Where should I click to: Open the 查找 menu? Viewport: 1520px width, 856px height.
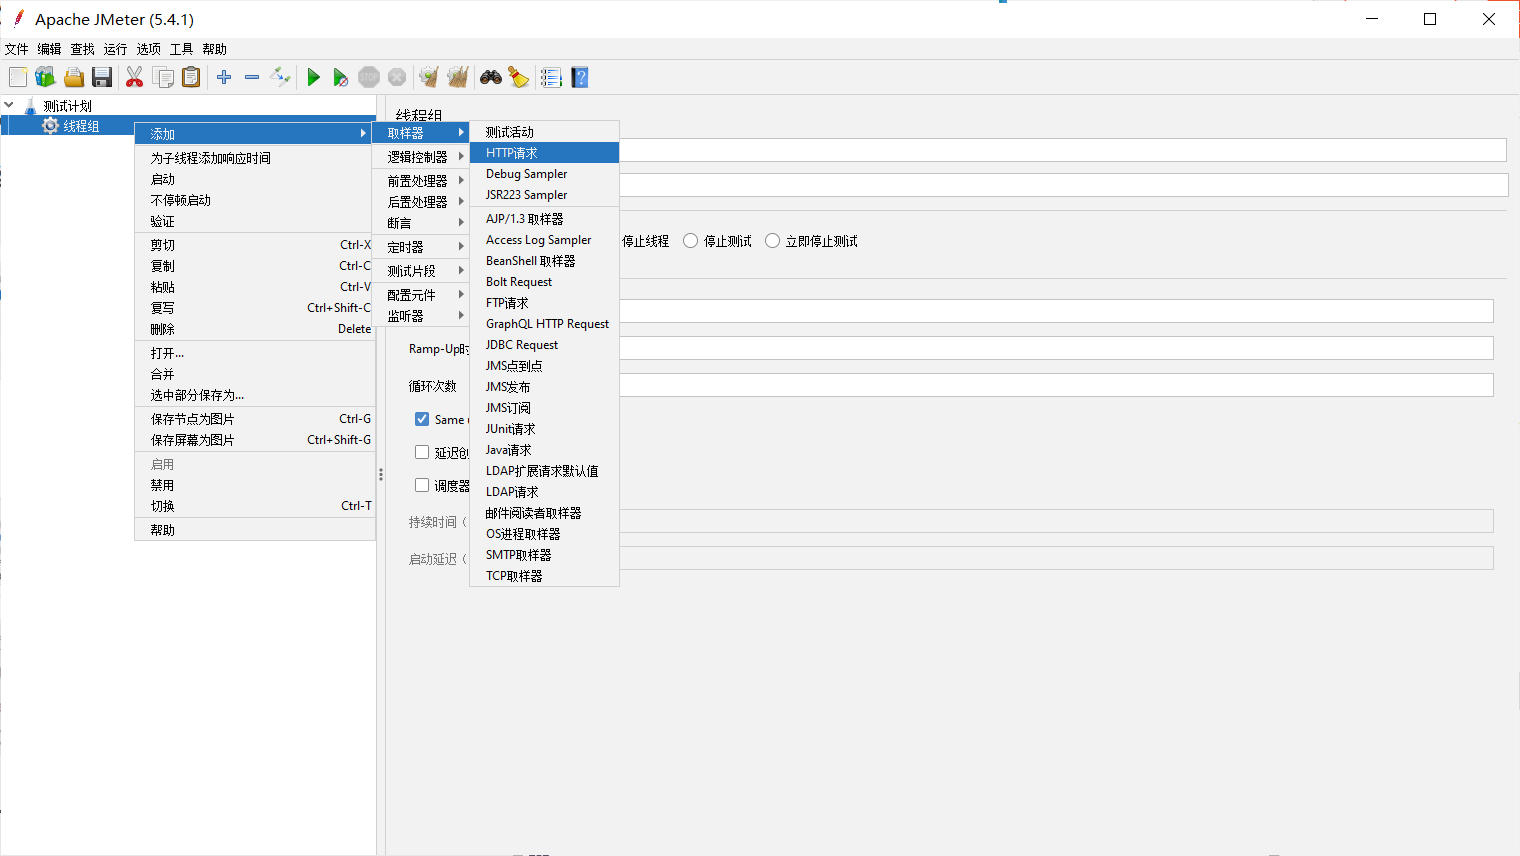82,49
